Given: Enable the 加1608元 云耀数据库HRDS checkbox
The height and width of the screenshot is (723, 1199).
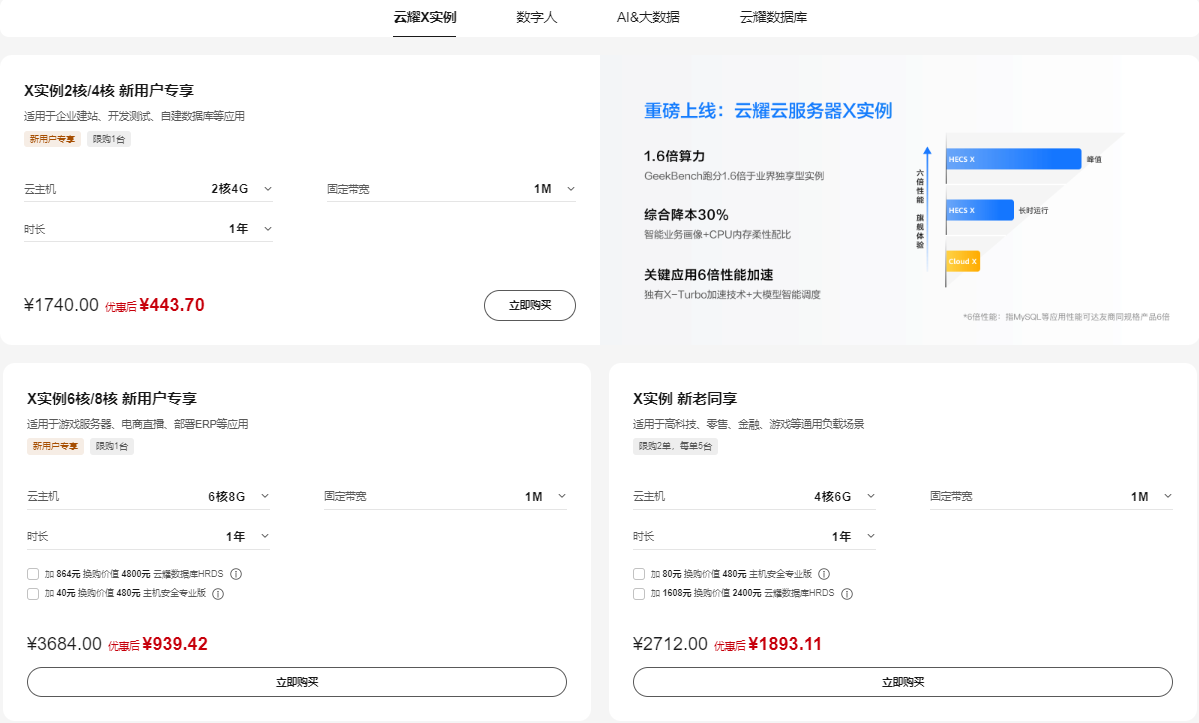Looking at the screenshot, I should pos(639,594).
